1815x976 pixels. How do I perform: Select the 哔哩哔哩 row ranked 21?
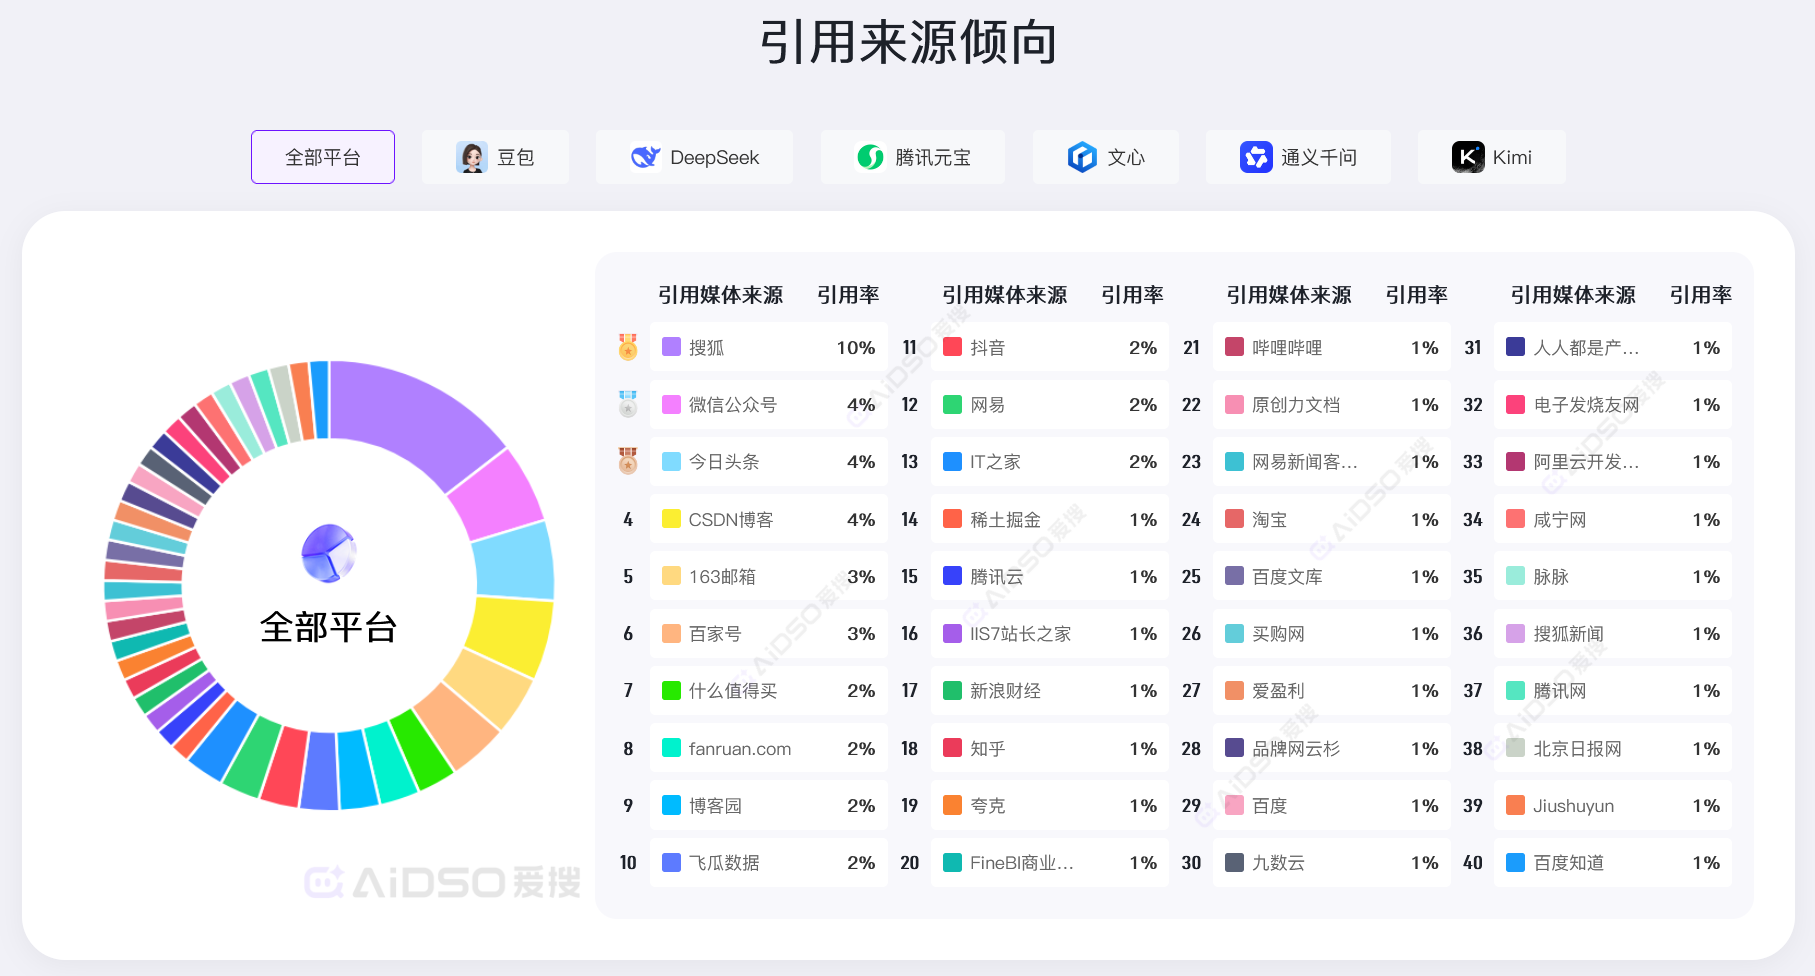tap(1330, 347)
